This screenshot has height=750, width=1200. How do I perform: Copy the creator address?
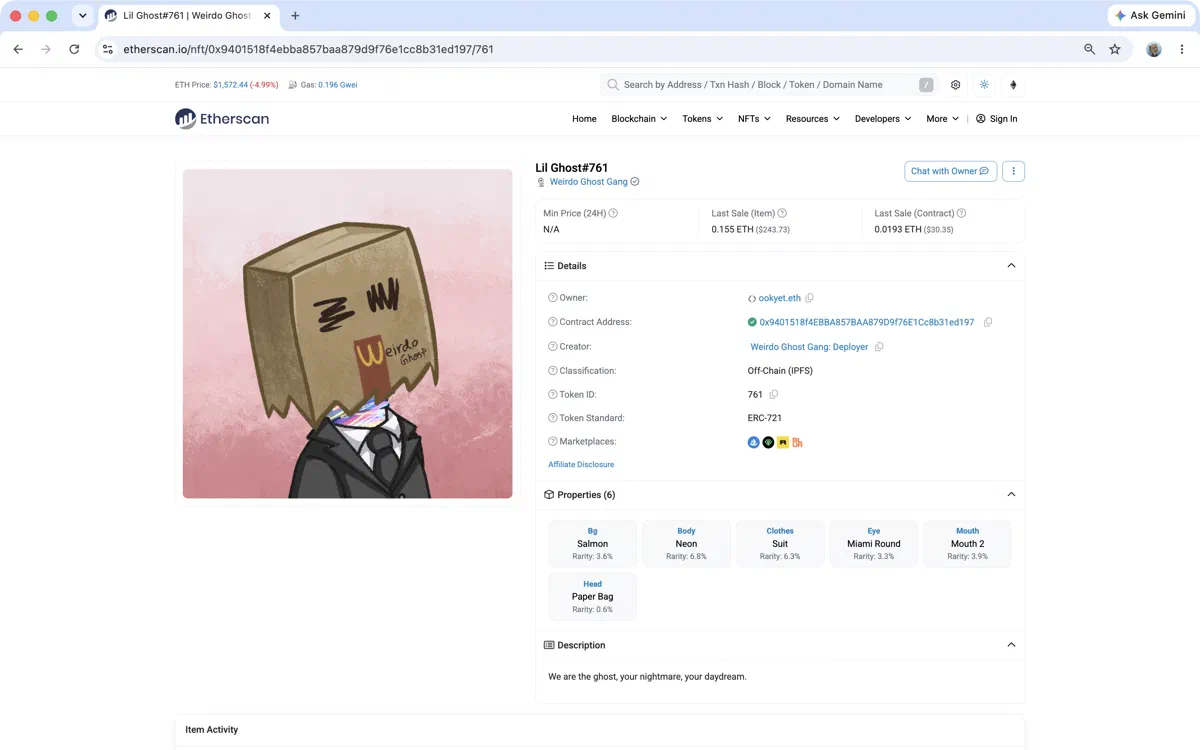[879, 347]
